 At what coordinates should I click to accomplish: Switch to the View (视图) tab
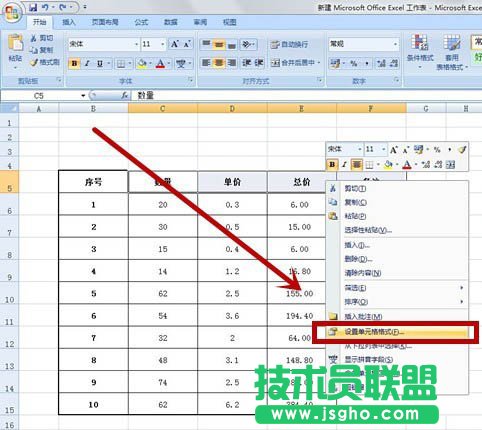pyautogui.click(x=229, y=22)
